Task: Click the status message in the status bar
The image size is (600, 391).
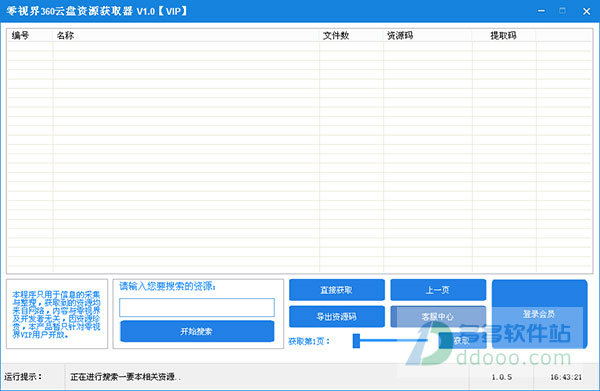Action: point(126,377)
